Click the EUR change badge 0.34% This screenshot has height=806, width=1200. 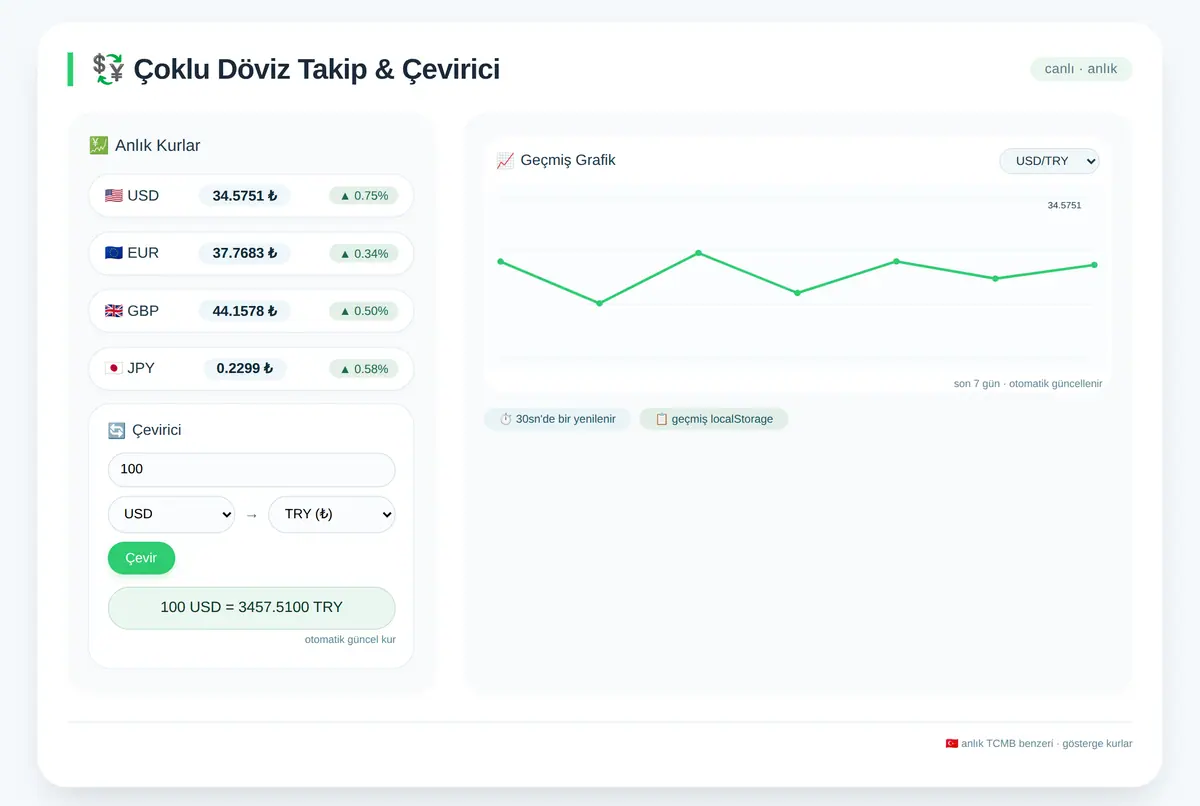[364, 253]
